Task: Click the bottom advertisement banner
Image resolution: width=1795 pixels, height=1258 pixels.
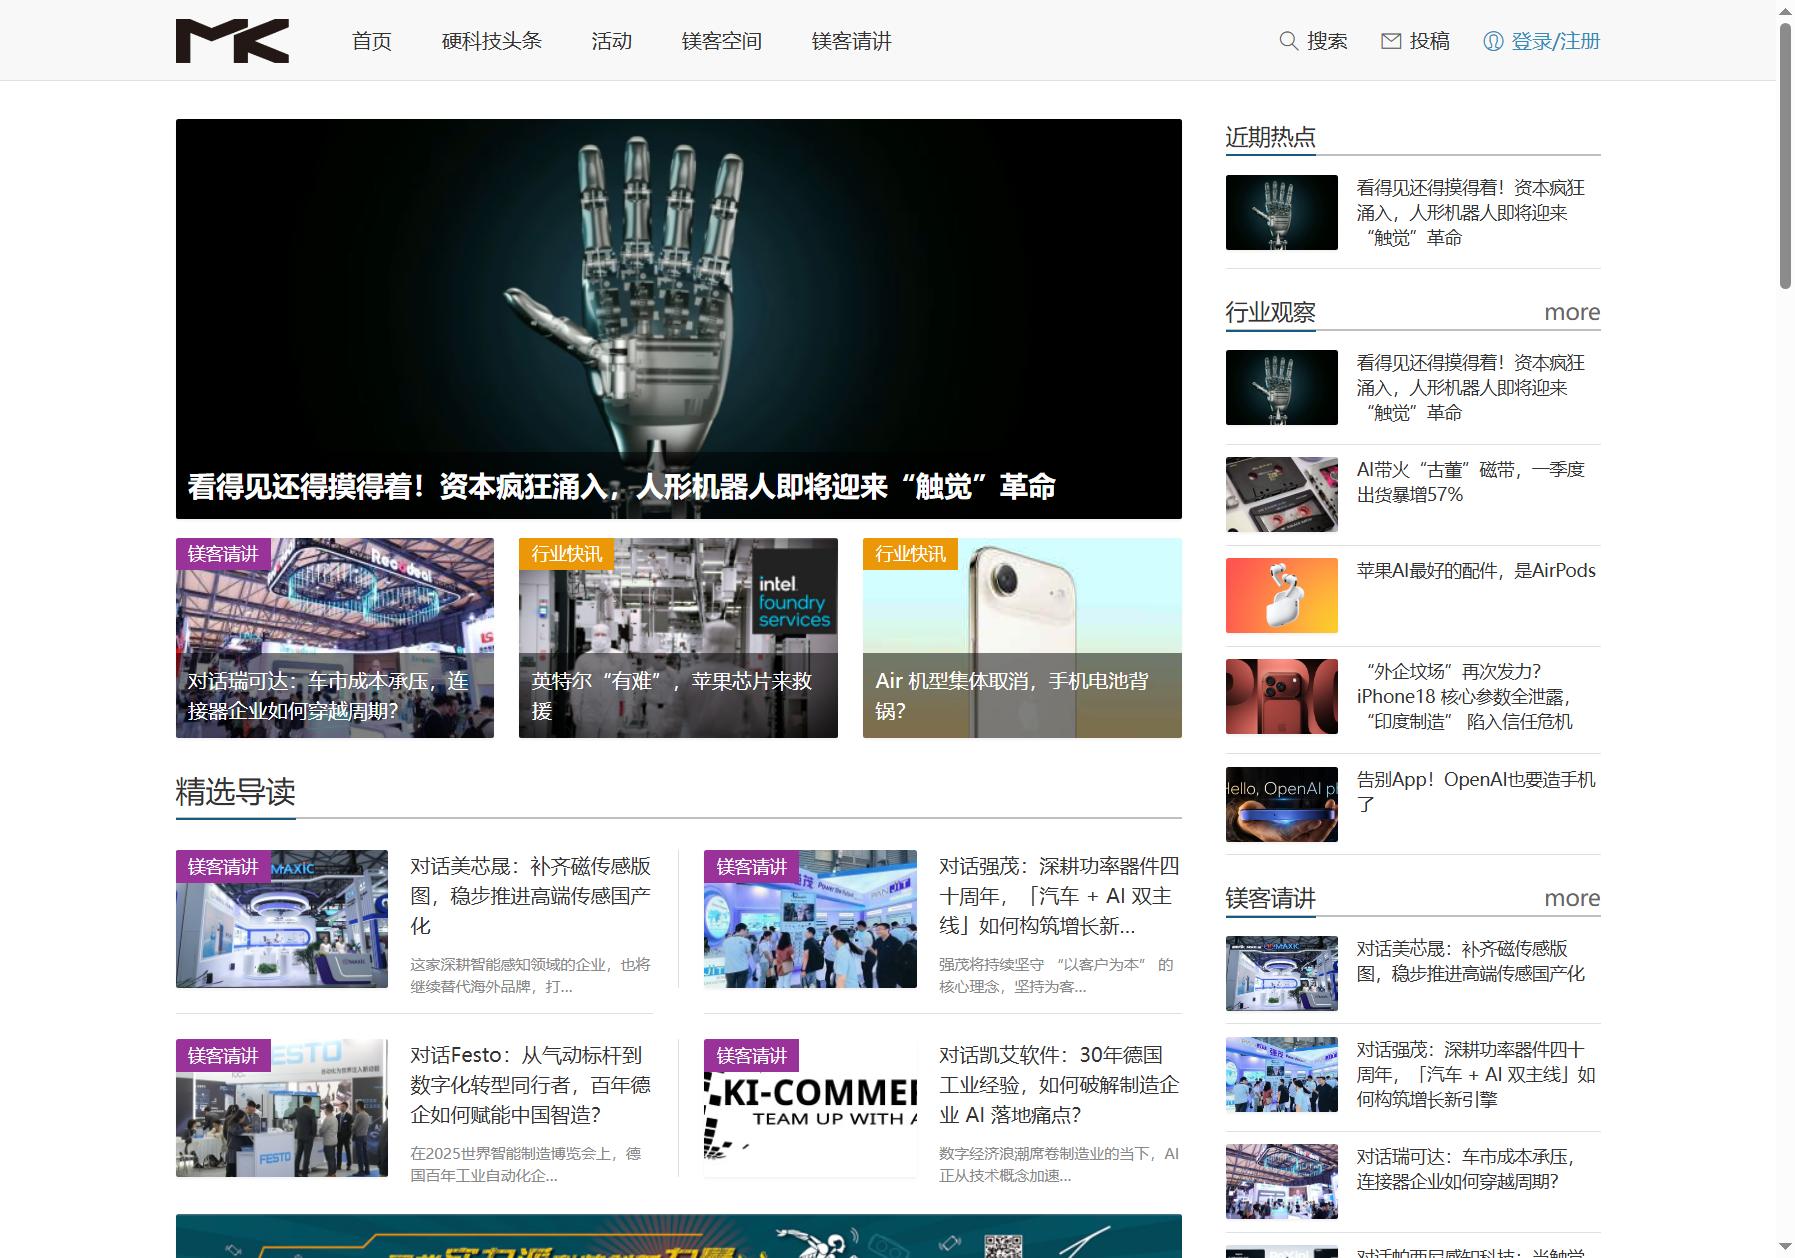Action: [x=679, y=1236]
